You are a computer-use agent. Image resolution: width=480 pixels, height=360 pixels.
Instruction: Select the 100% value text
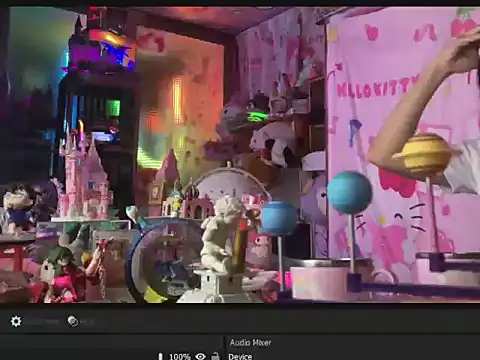coord(179,357)
